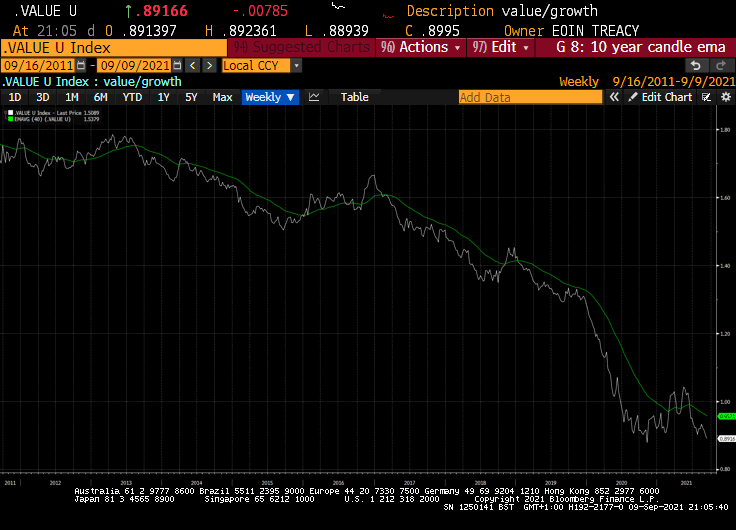Viewport: 736px width, 530px height.
Task: Click the pencil Edit Chart icon
Action: 633,97
